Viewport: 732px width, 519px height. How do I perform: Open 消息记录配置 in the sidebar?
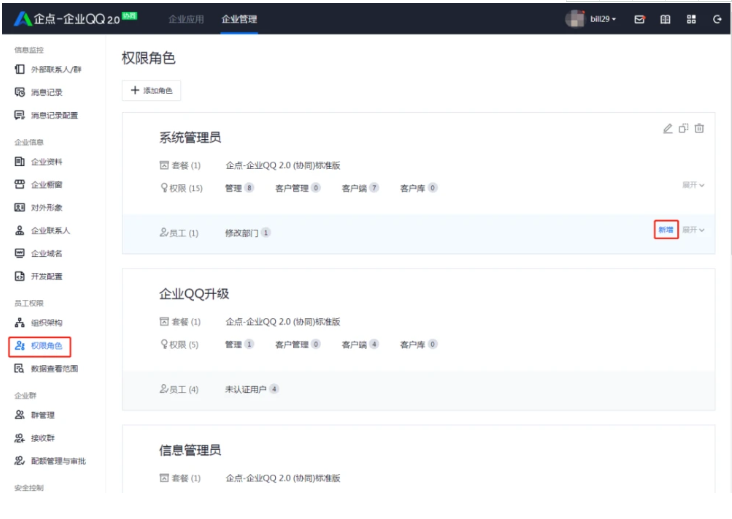pyautogui.click(x=46, y=115)
